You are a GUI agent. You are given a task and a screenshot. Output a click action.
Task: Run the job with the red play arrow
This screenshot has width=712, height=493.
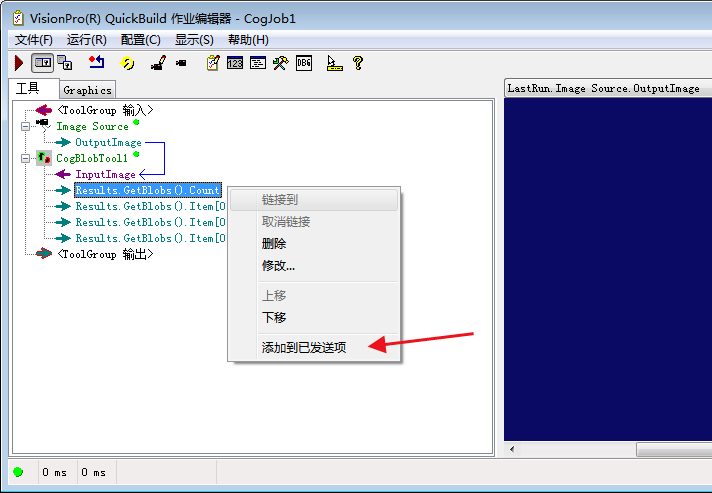[x=19, y=63]
